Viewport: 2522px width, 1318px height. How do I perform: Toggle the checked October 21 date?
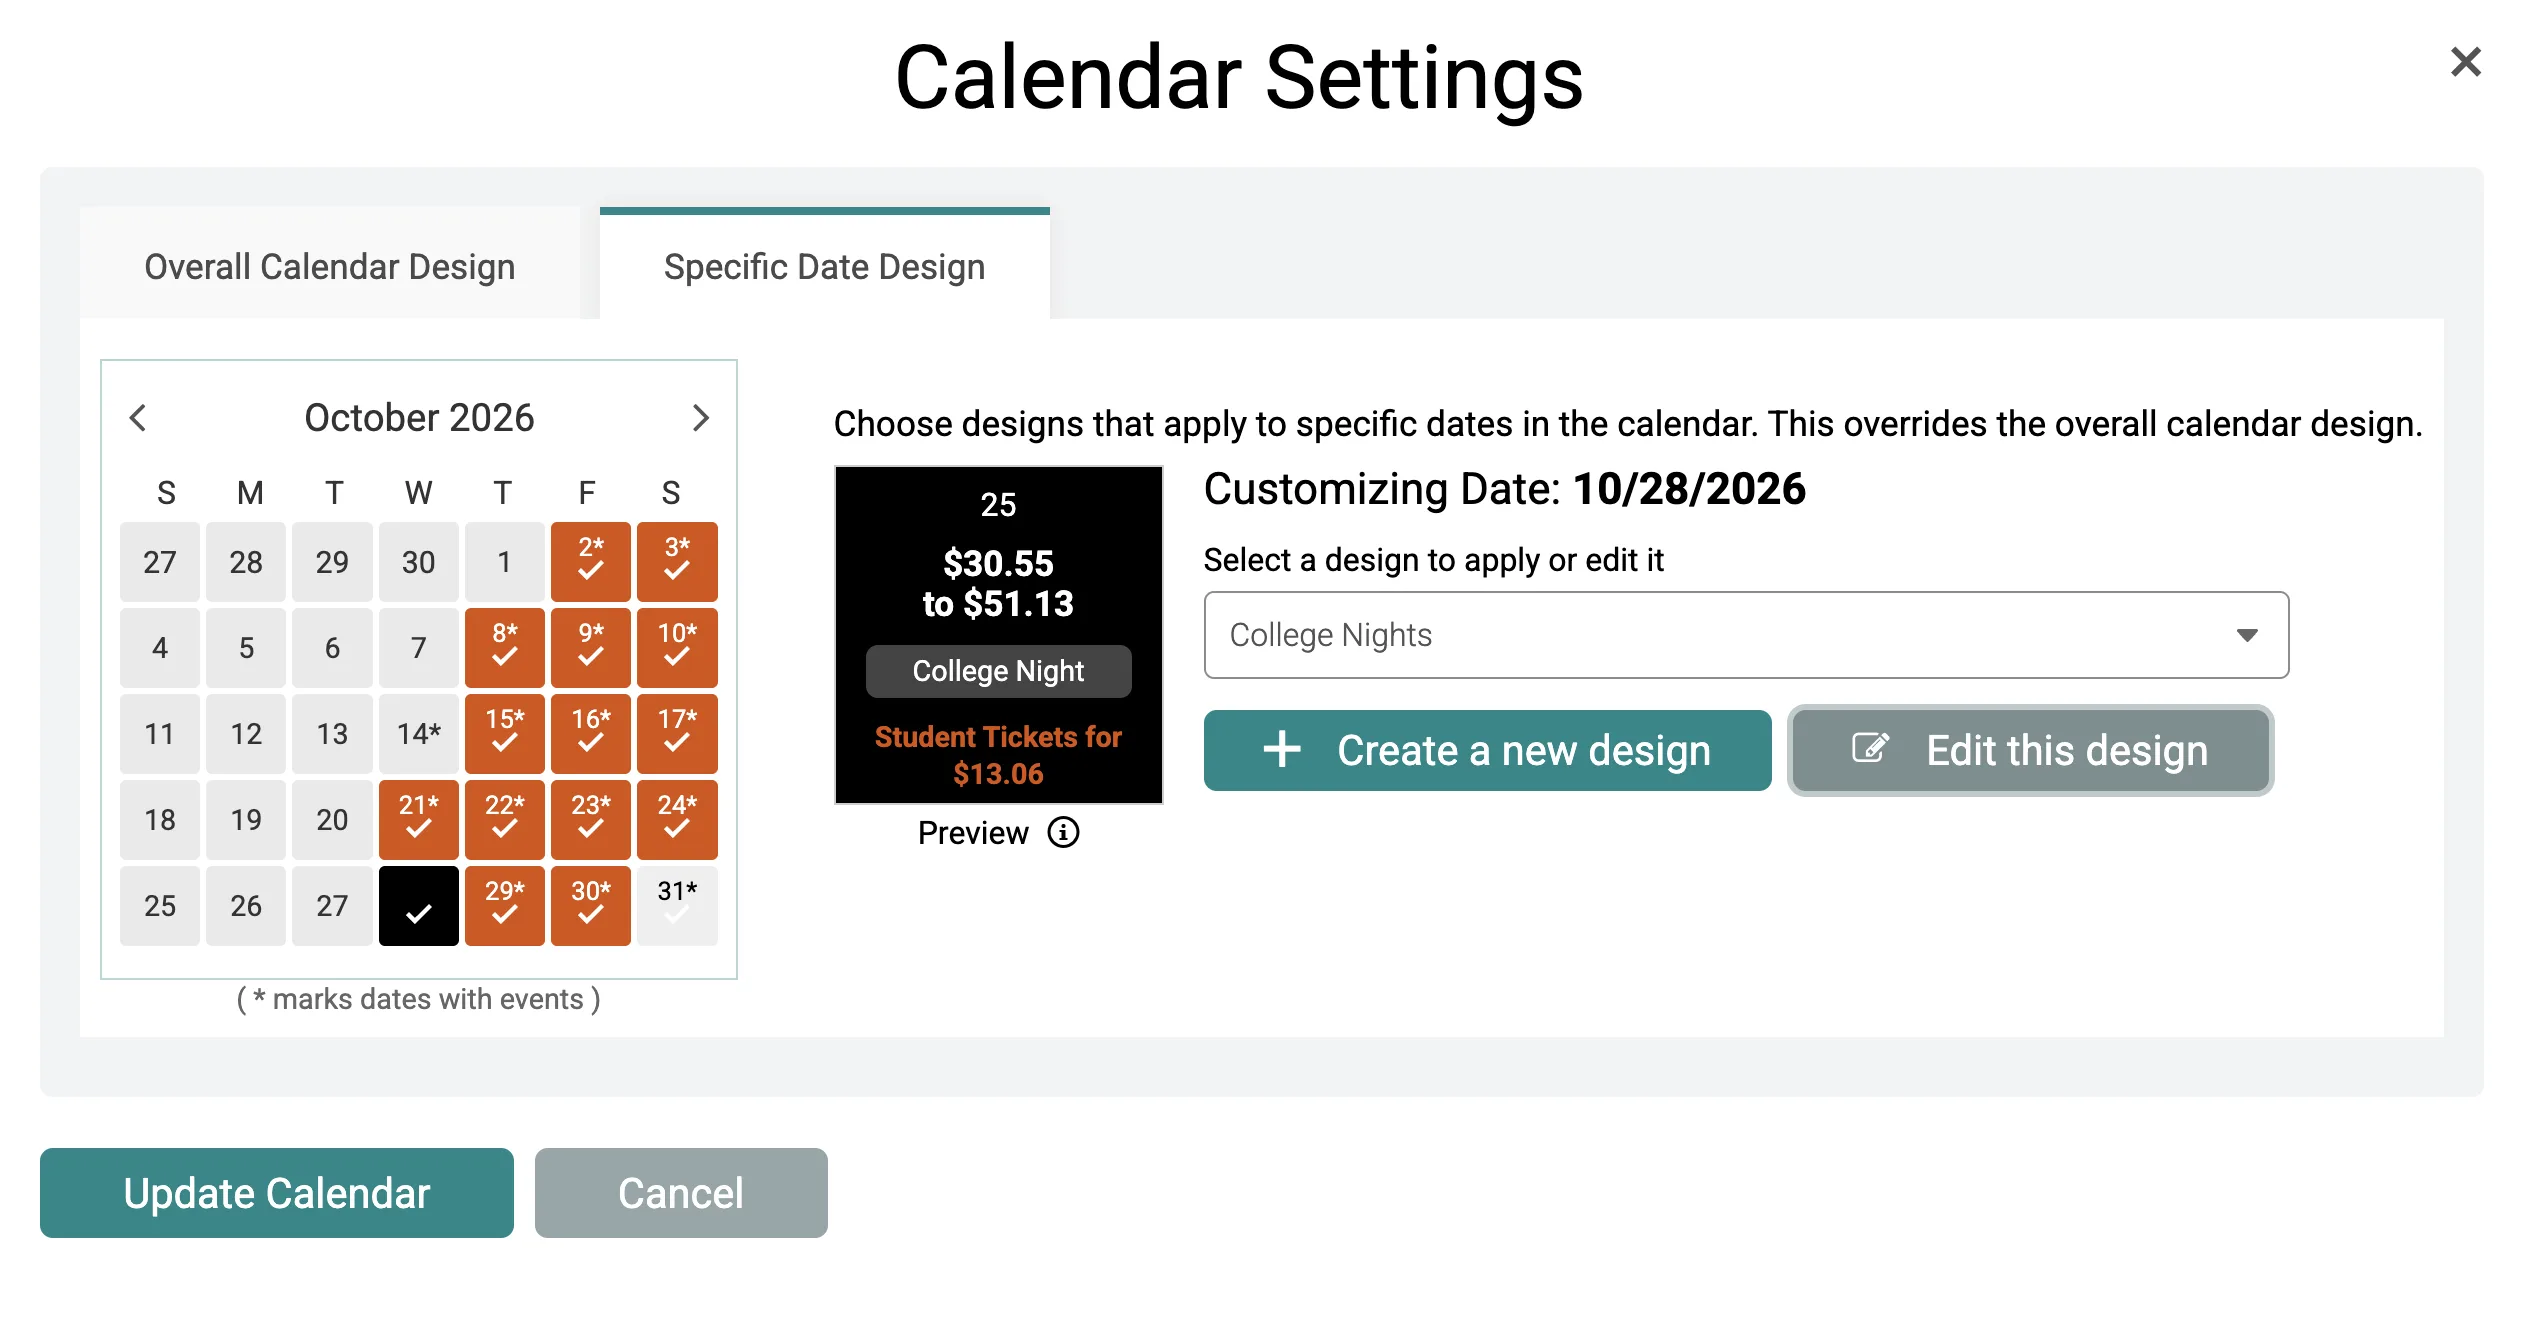tap(419, 819)
